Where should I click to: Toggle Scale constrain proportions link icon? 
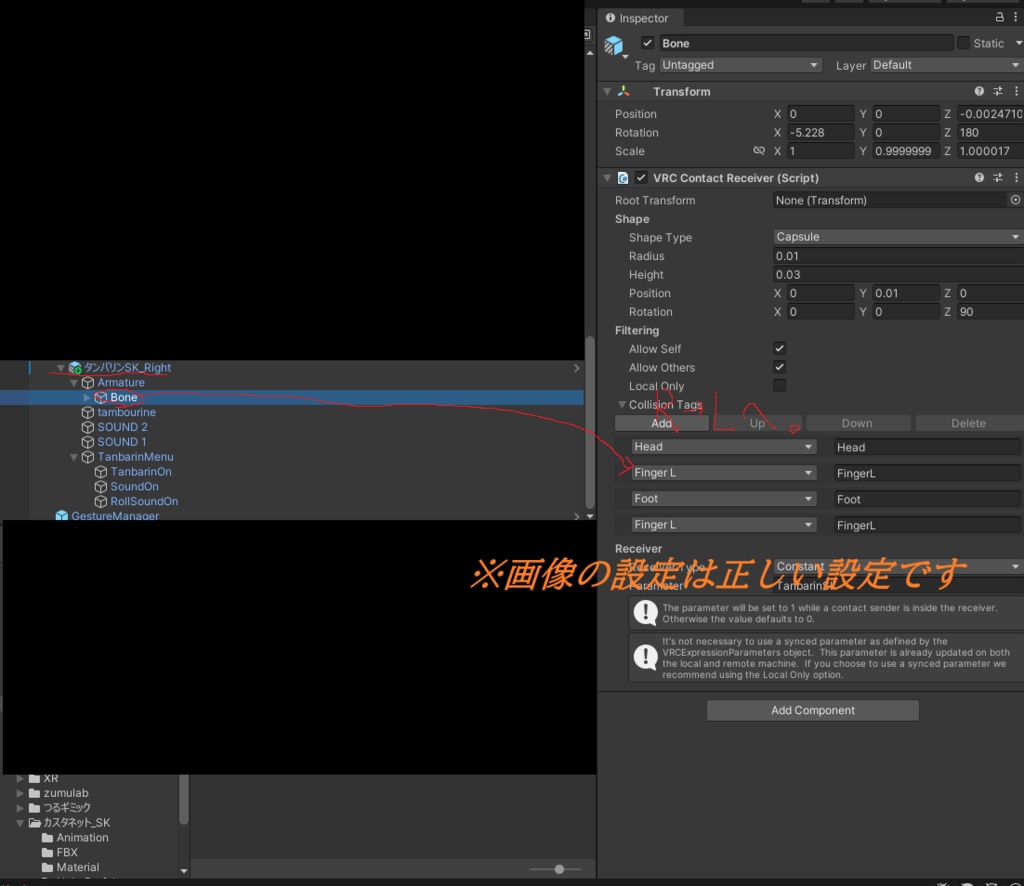(x=759, y=151)
